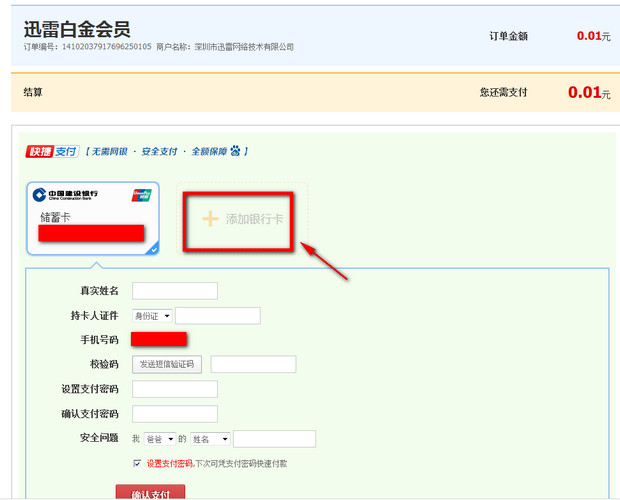The image size is (620, 500).
Task: Click the plus icon to add card
Action: coord(210,219)
